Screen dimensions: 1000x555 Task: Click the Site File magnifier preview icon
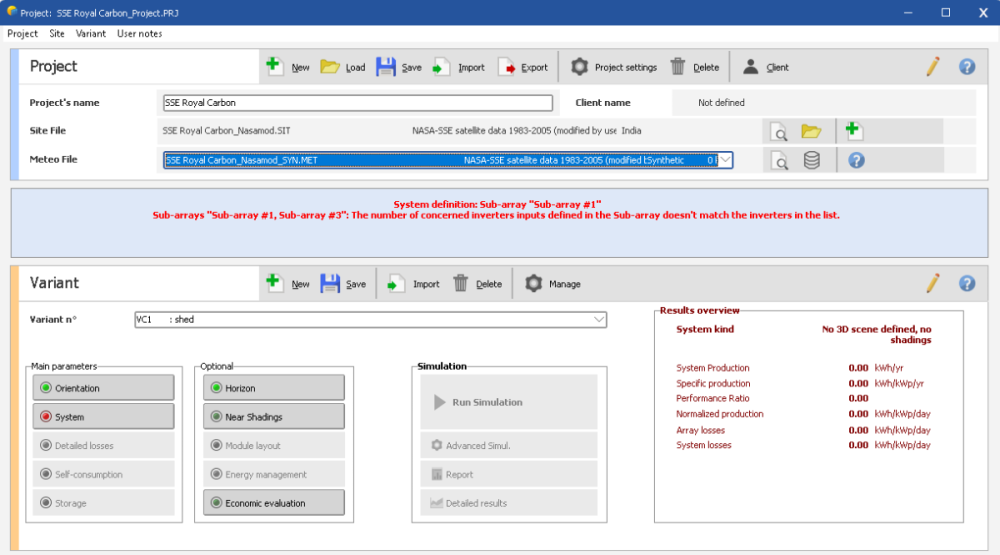point(778,131)
